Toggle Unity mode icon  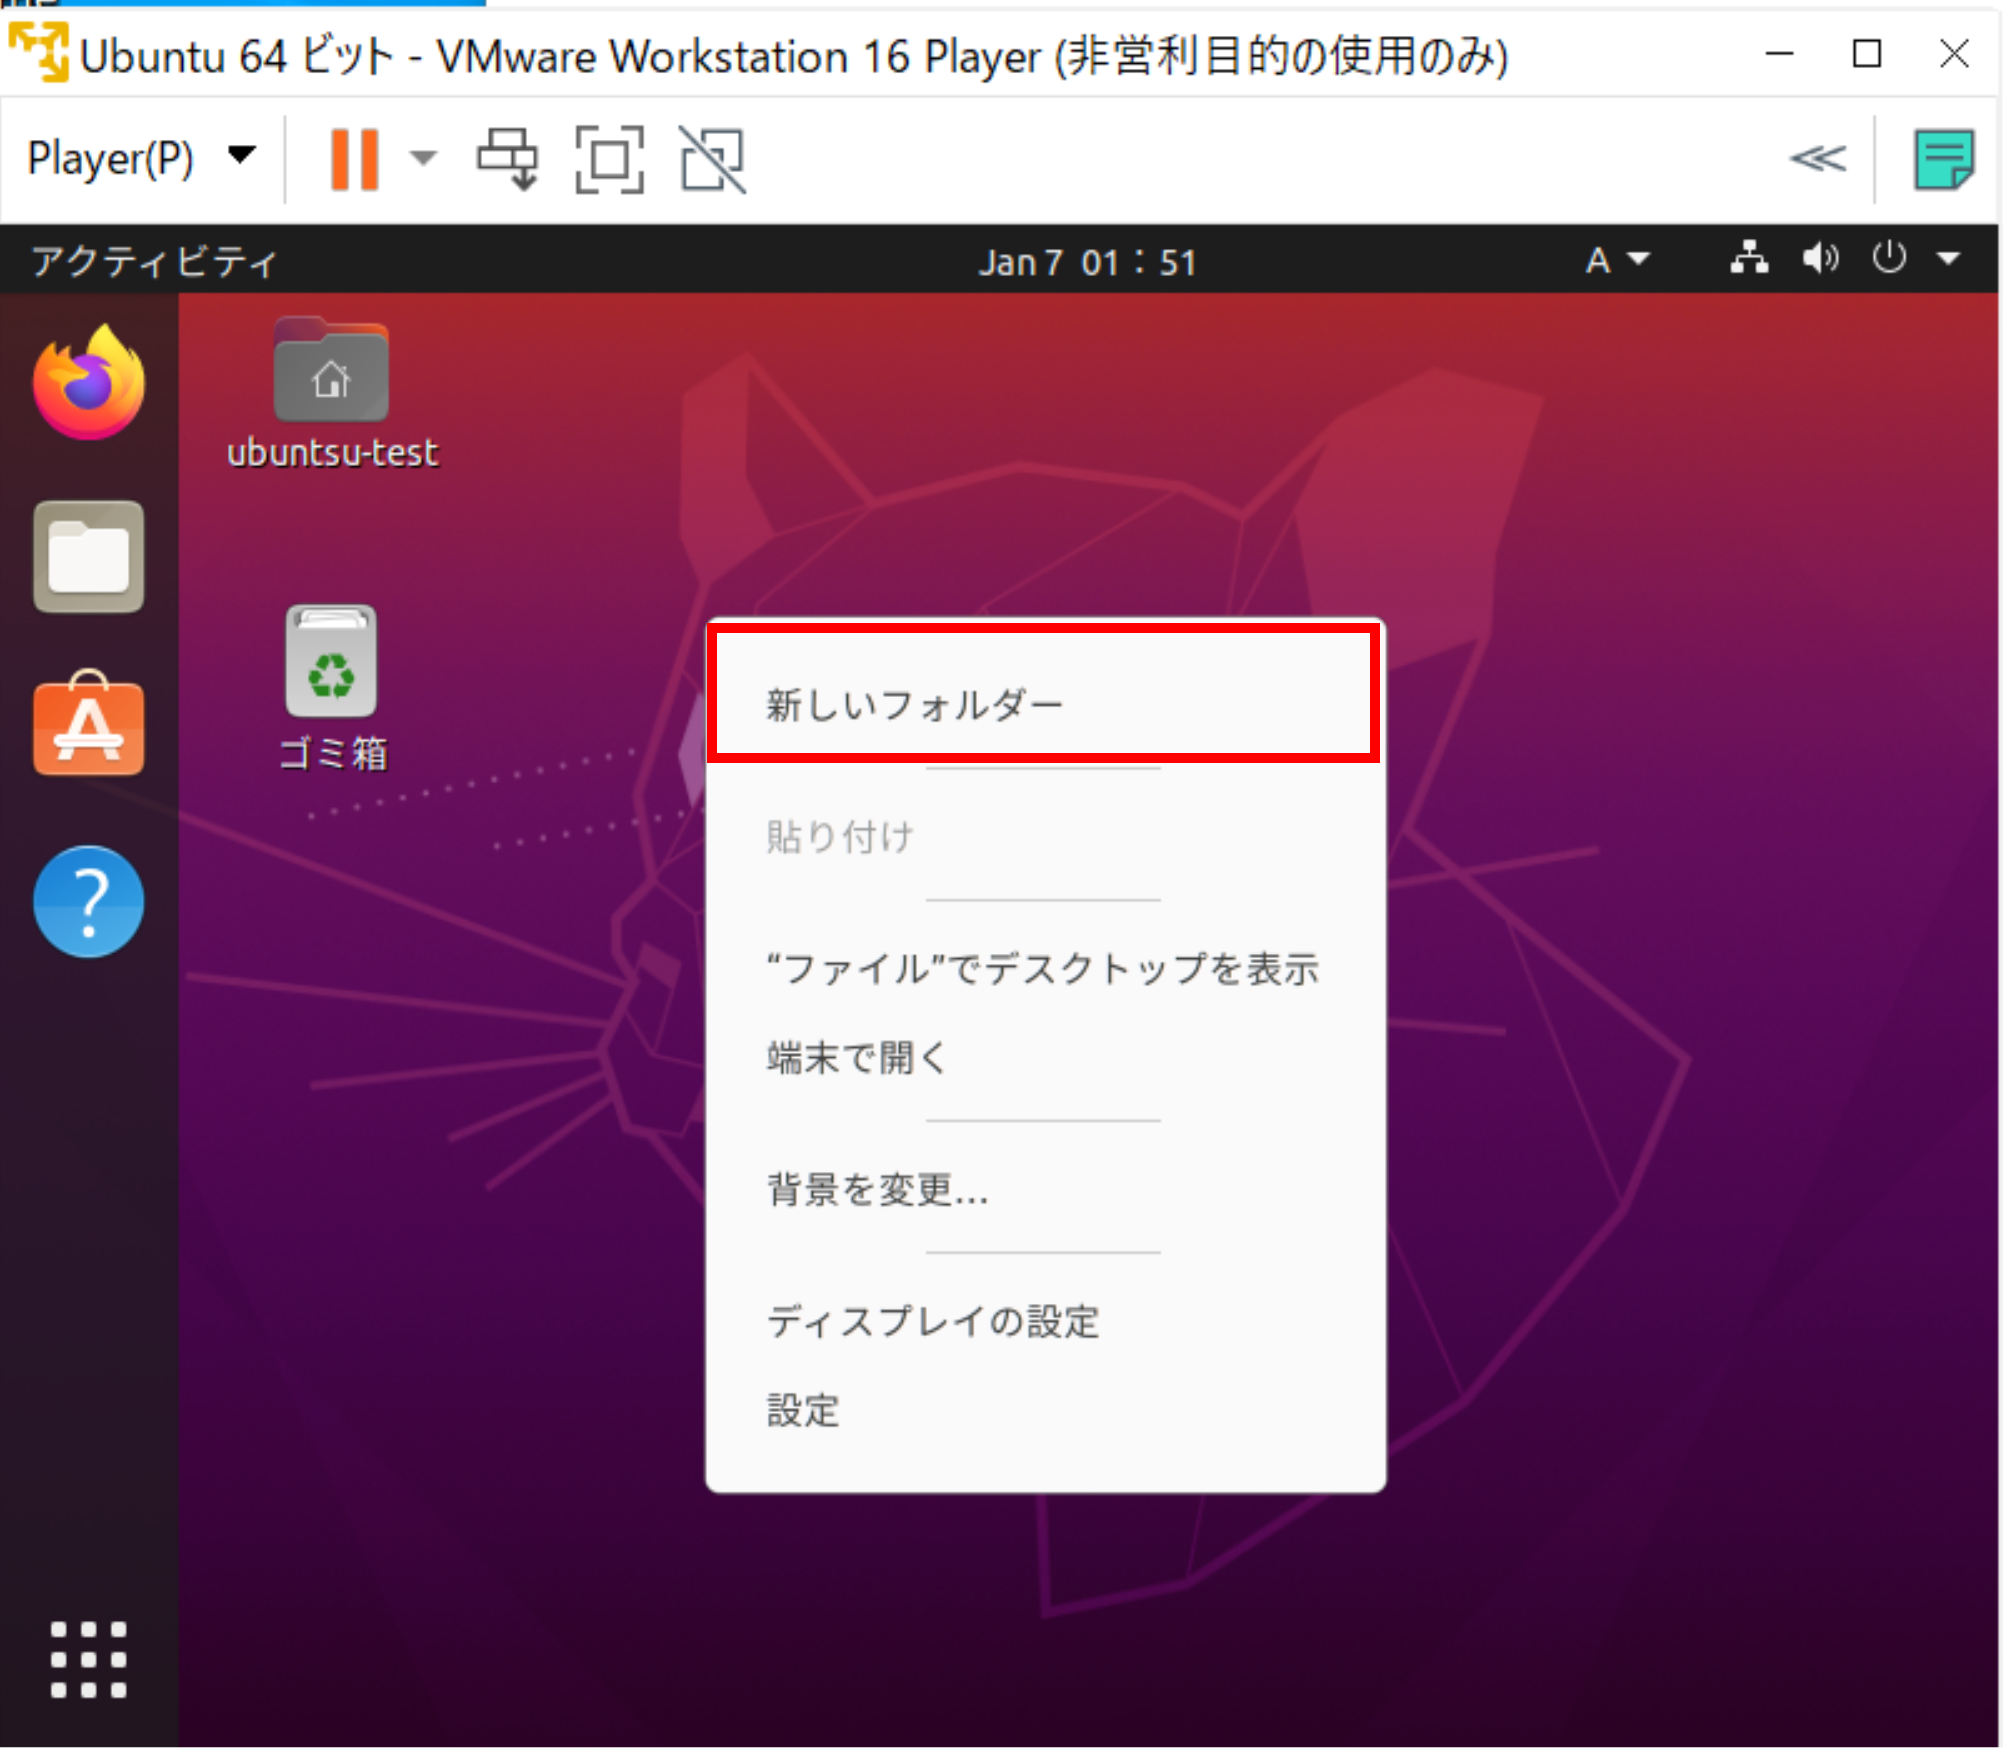tap(712, 158)
